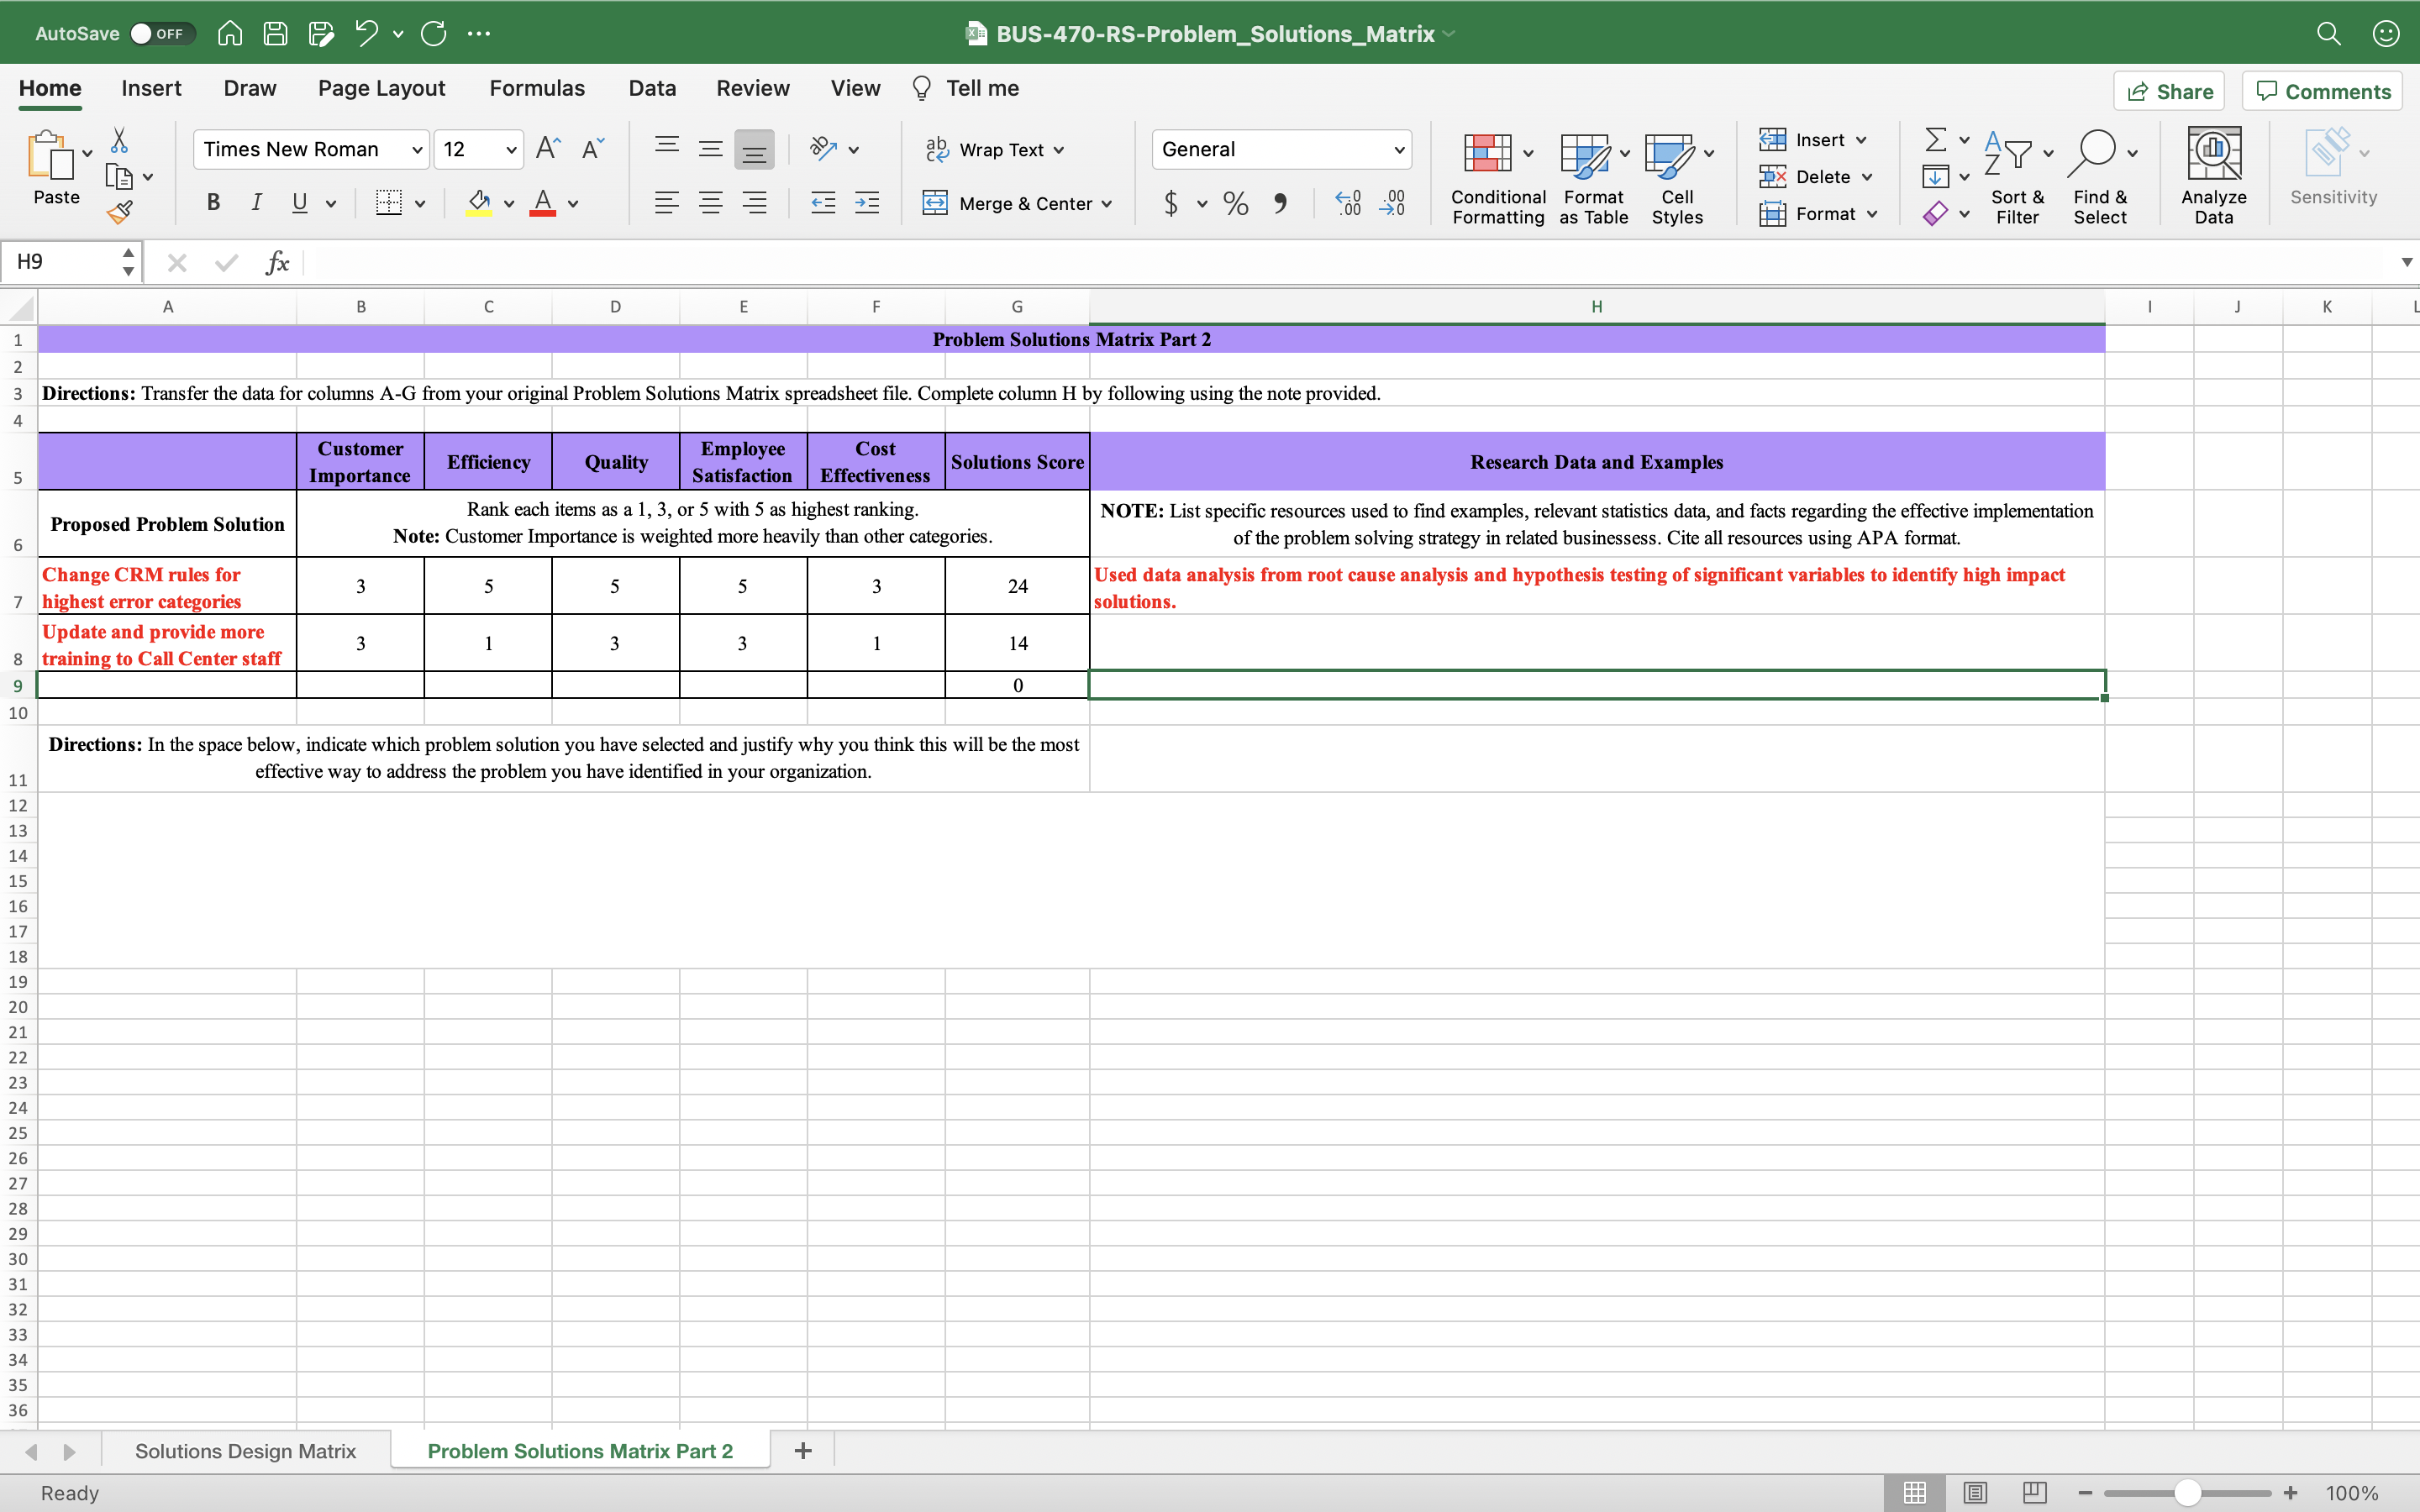Click the Format Painter brush icon
2420x1512 pixels.
(120, 212)
